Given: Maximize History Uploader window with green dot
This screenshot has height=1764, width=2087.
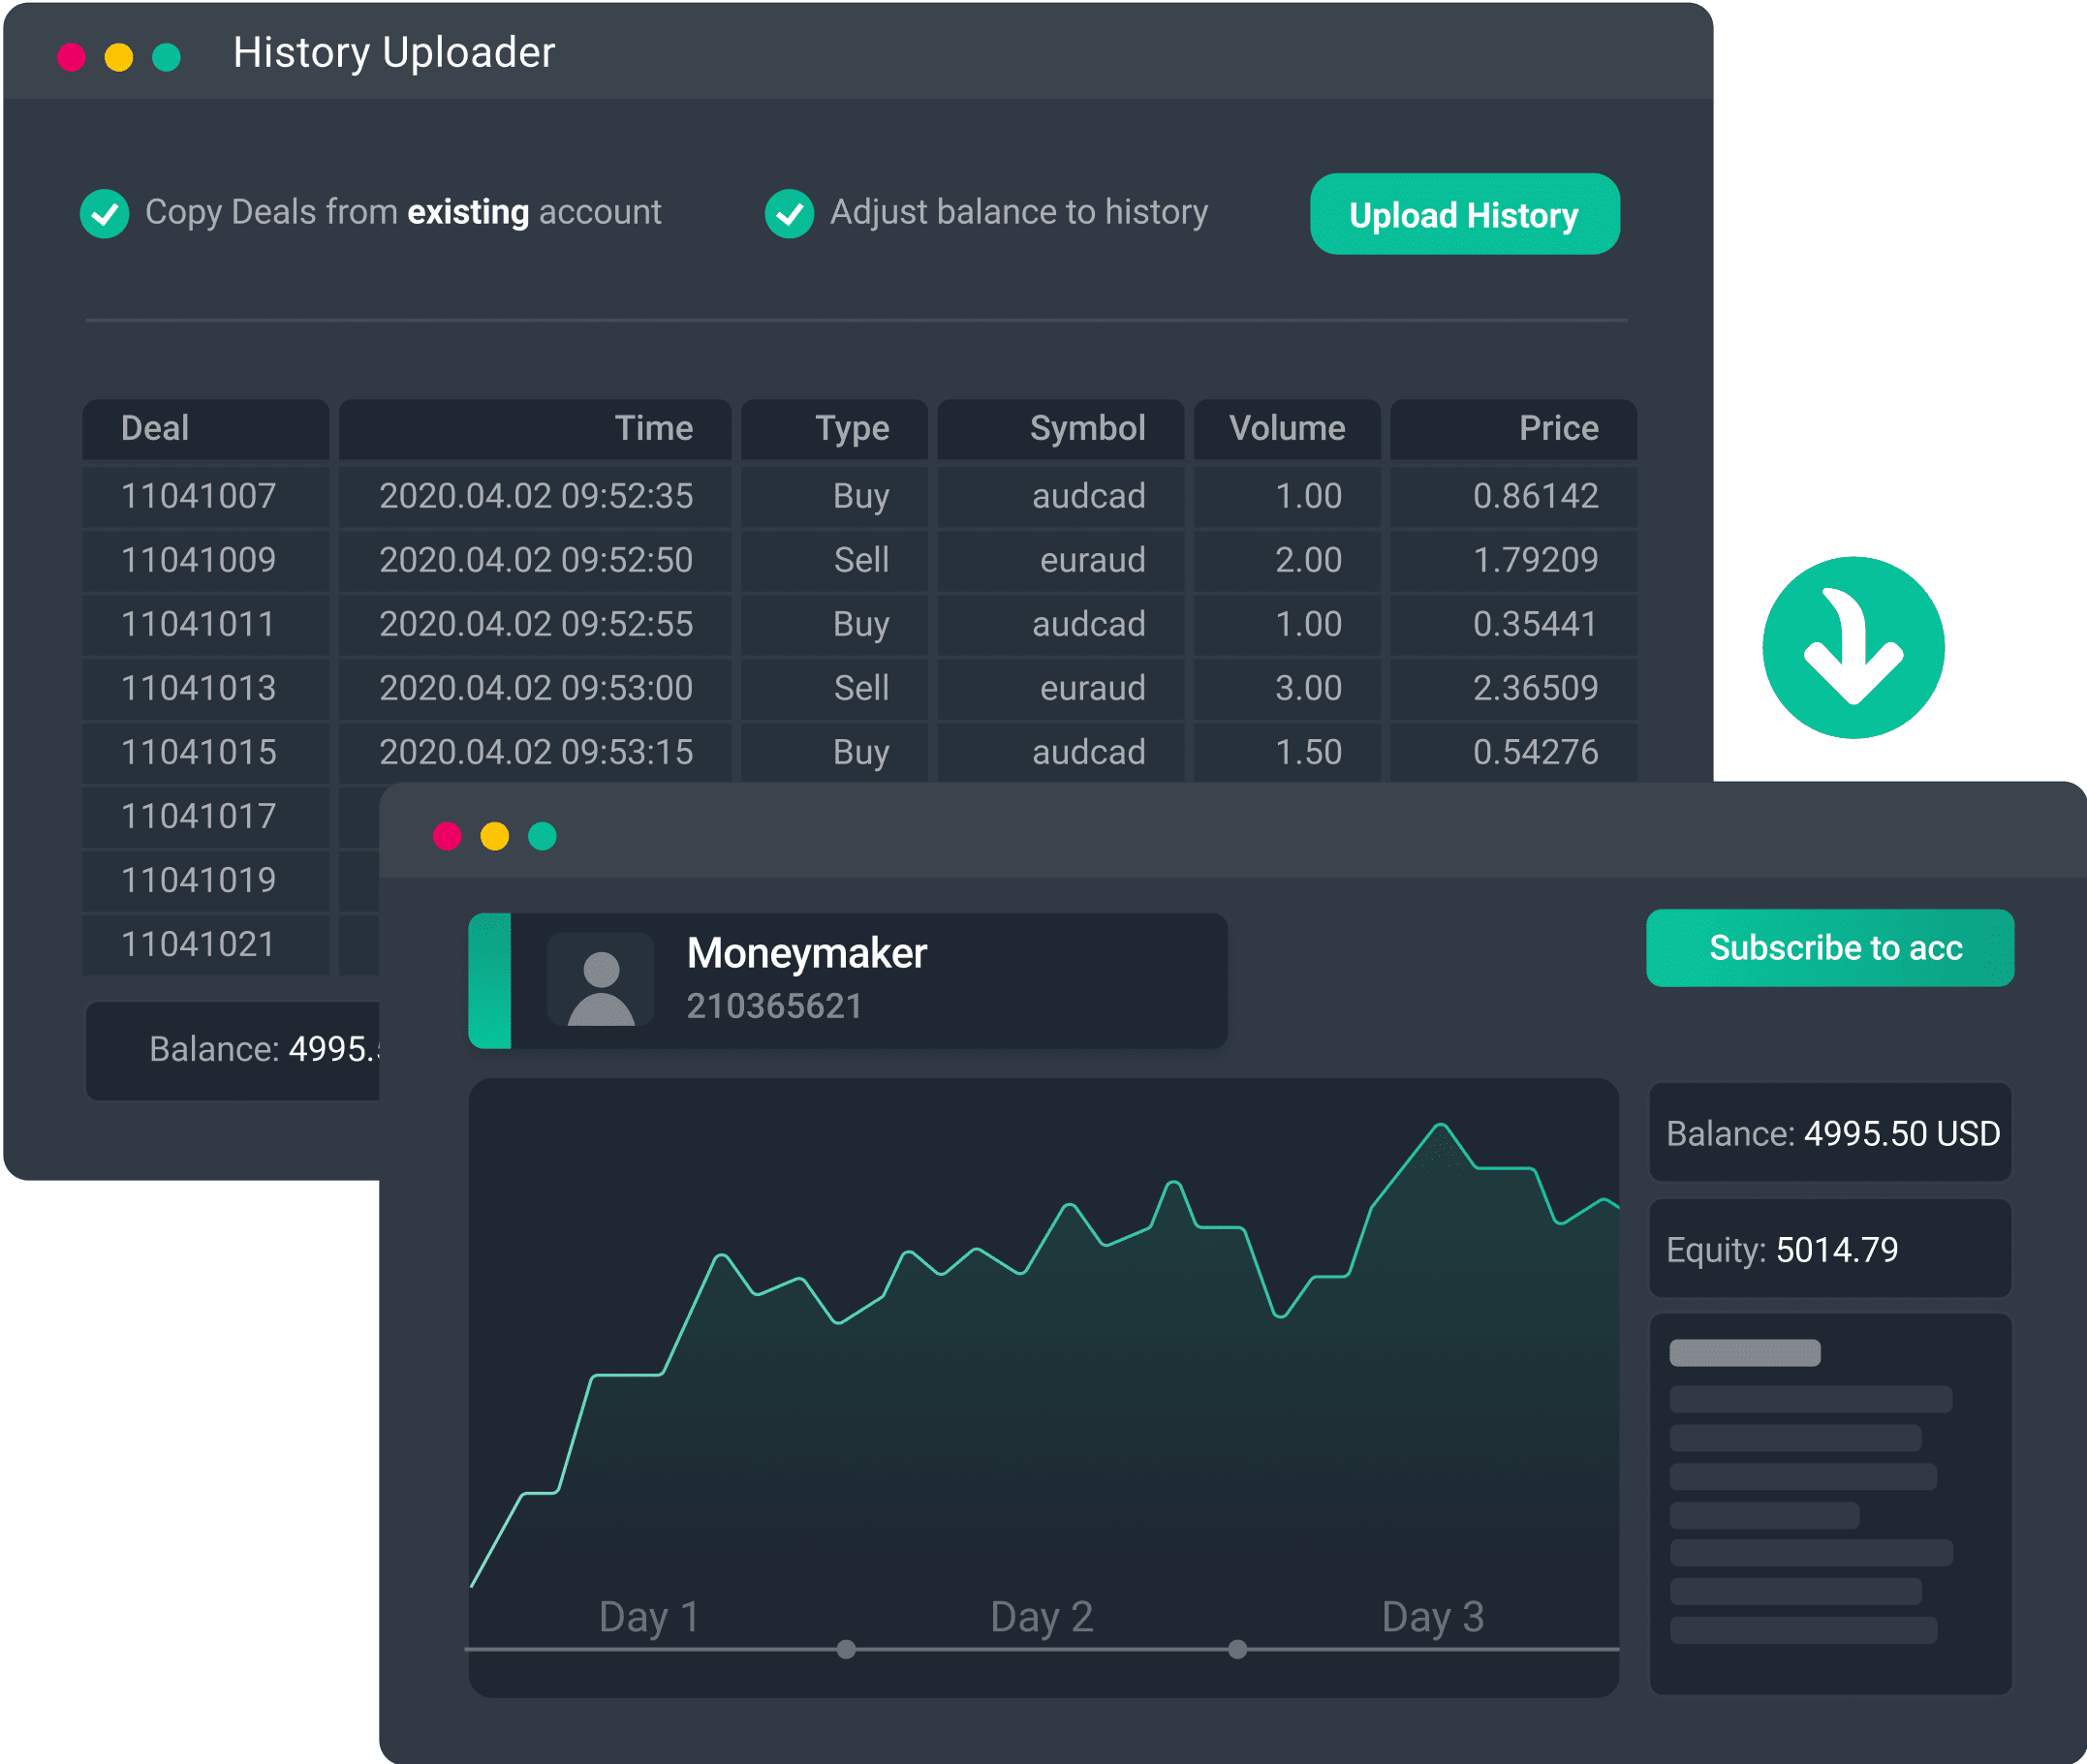Looking at the screenshot, I should click(x=166, y=57).
